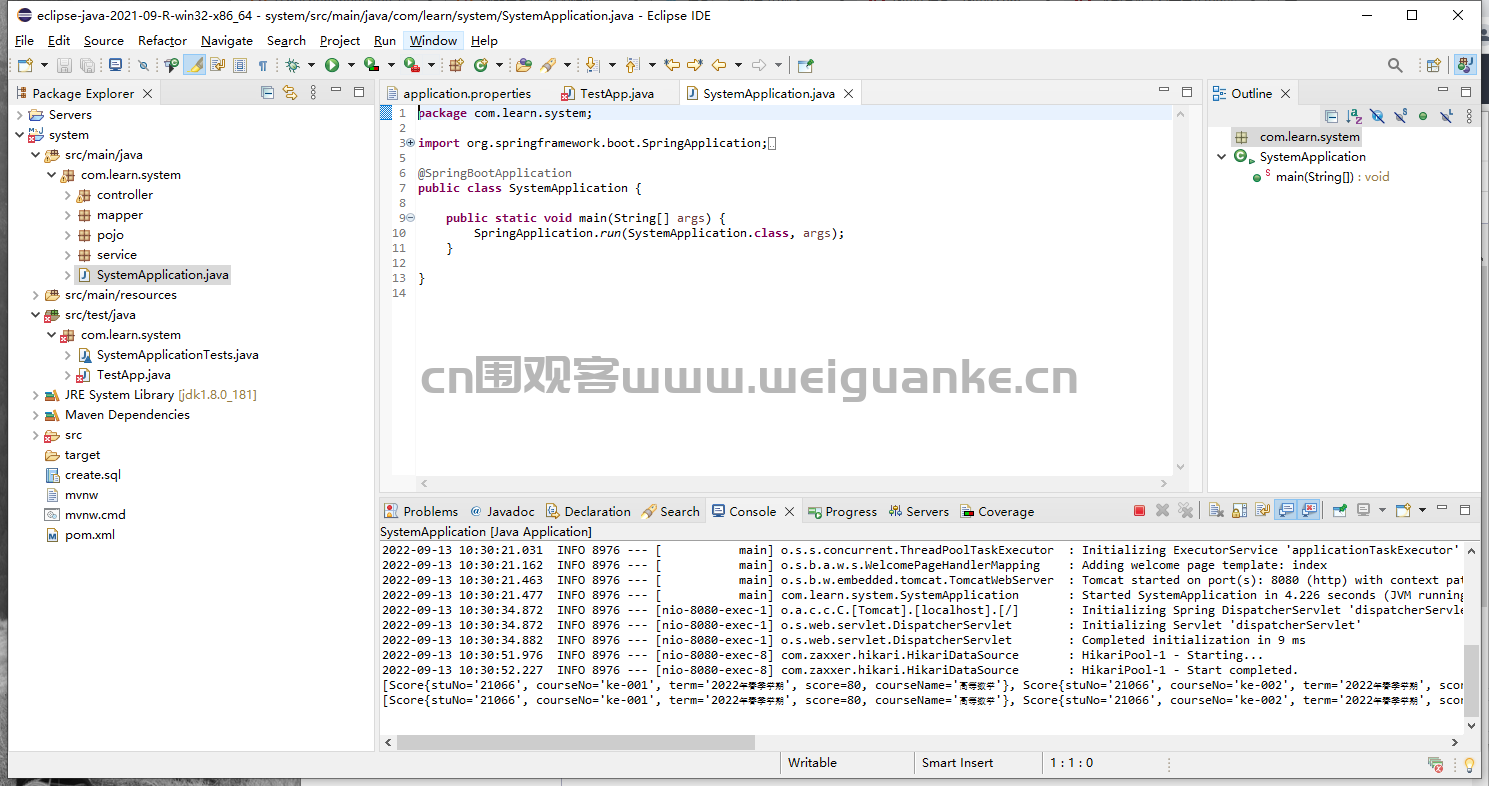
Task: Click the toolbar Search magnifier icon
Action: [1395, 65]
